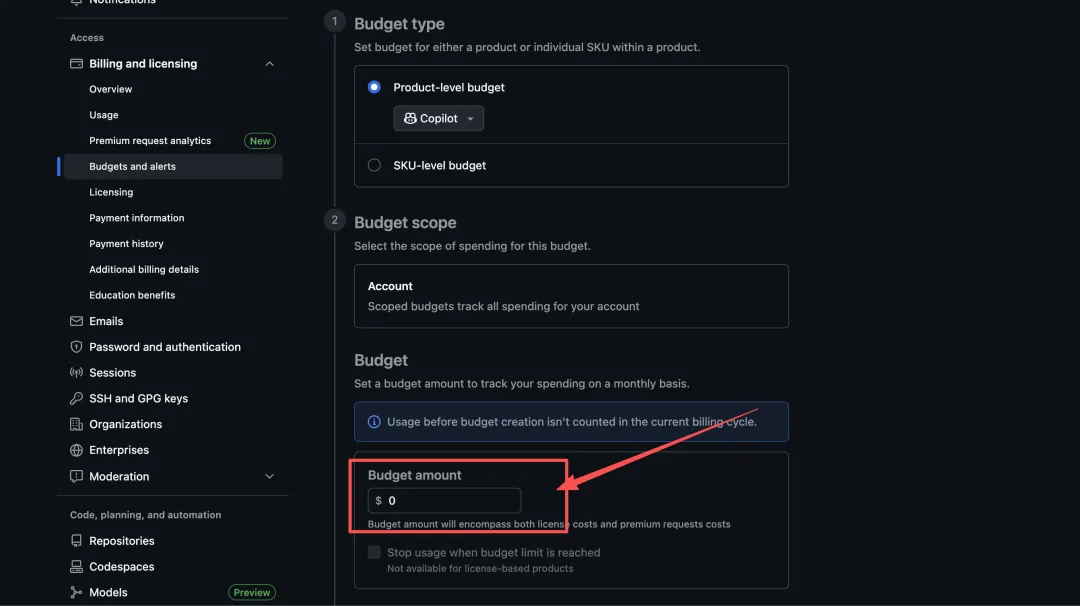
Task: Select the Account budget scope box
Action: [x=571, y=296]
